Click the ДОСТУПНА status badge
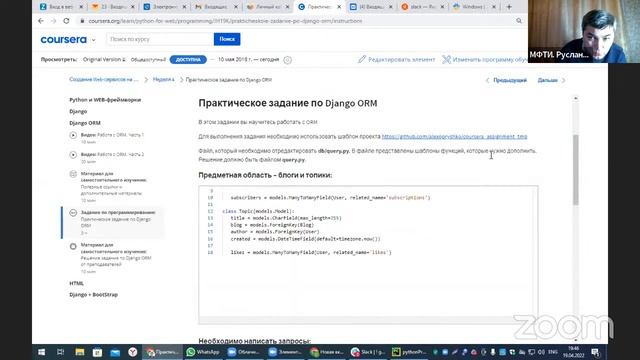The image size is (640, 360). click(188, 60)
